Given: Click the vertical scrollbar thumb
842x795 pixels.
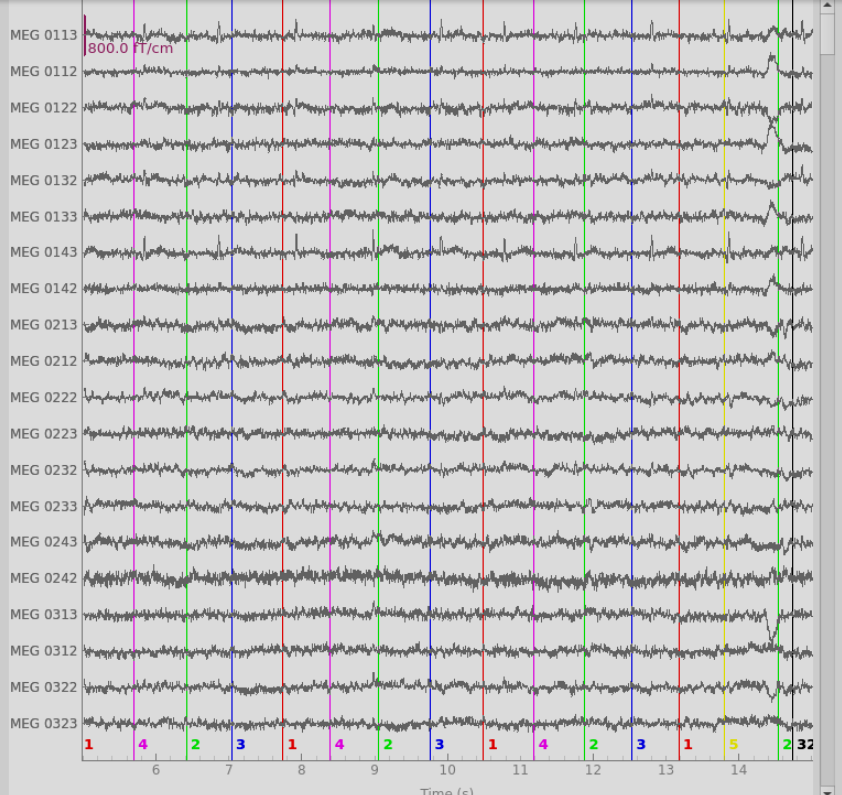Looking at the screenshot, I should coord(827,33).
